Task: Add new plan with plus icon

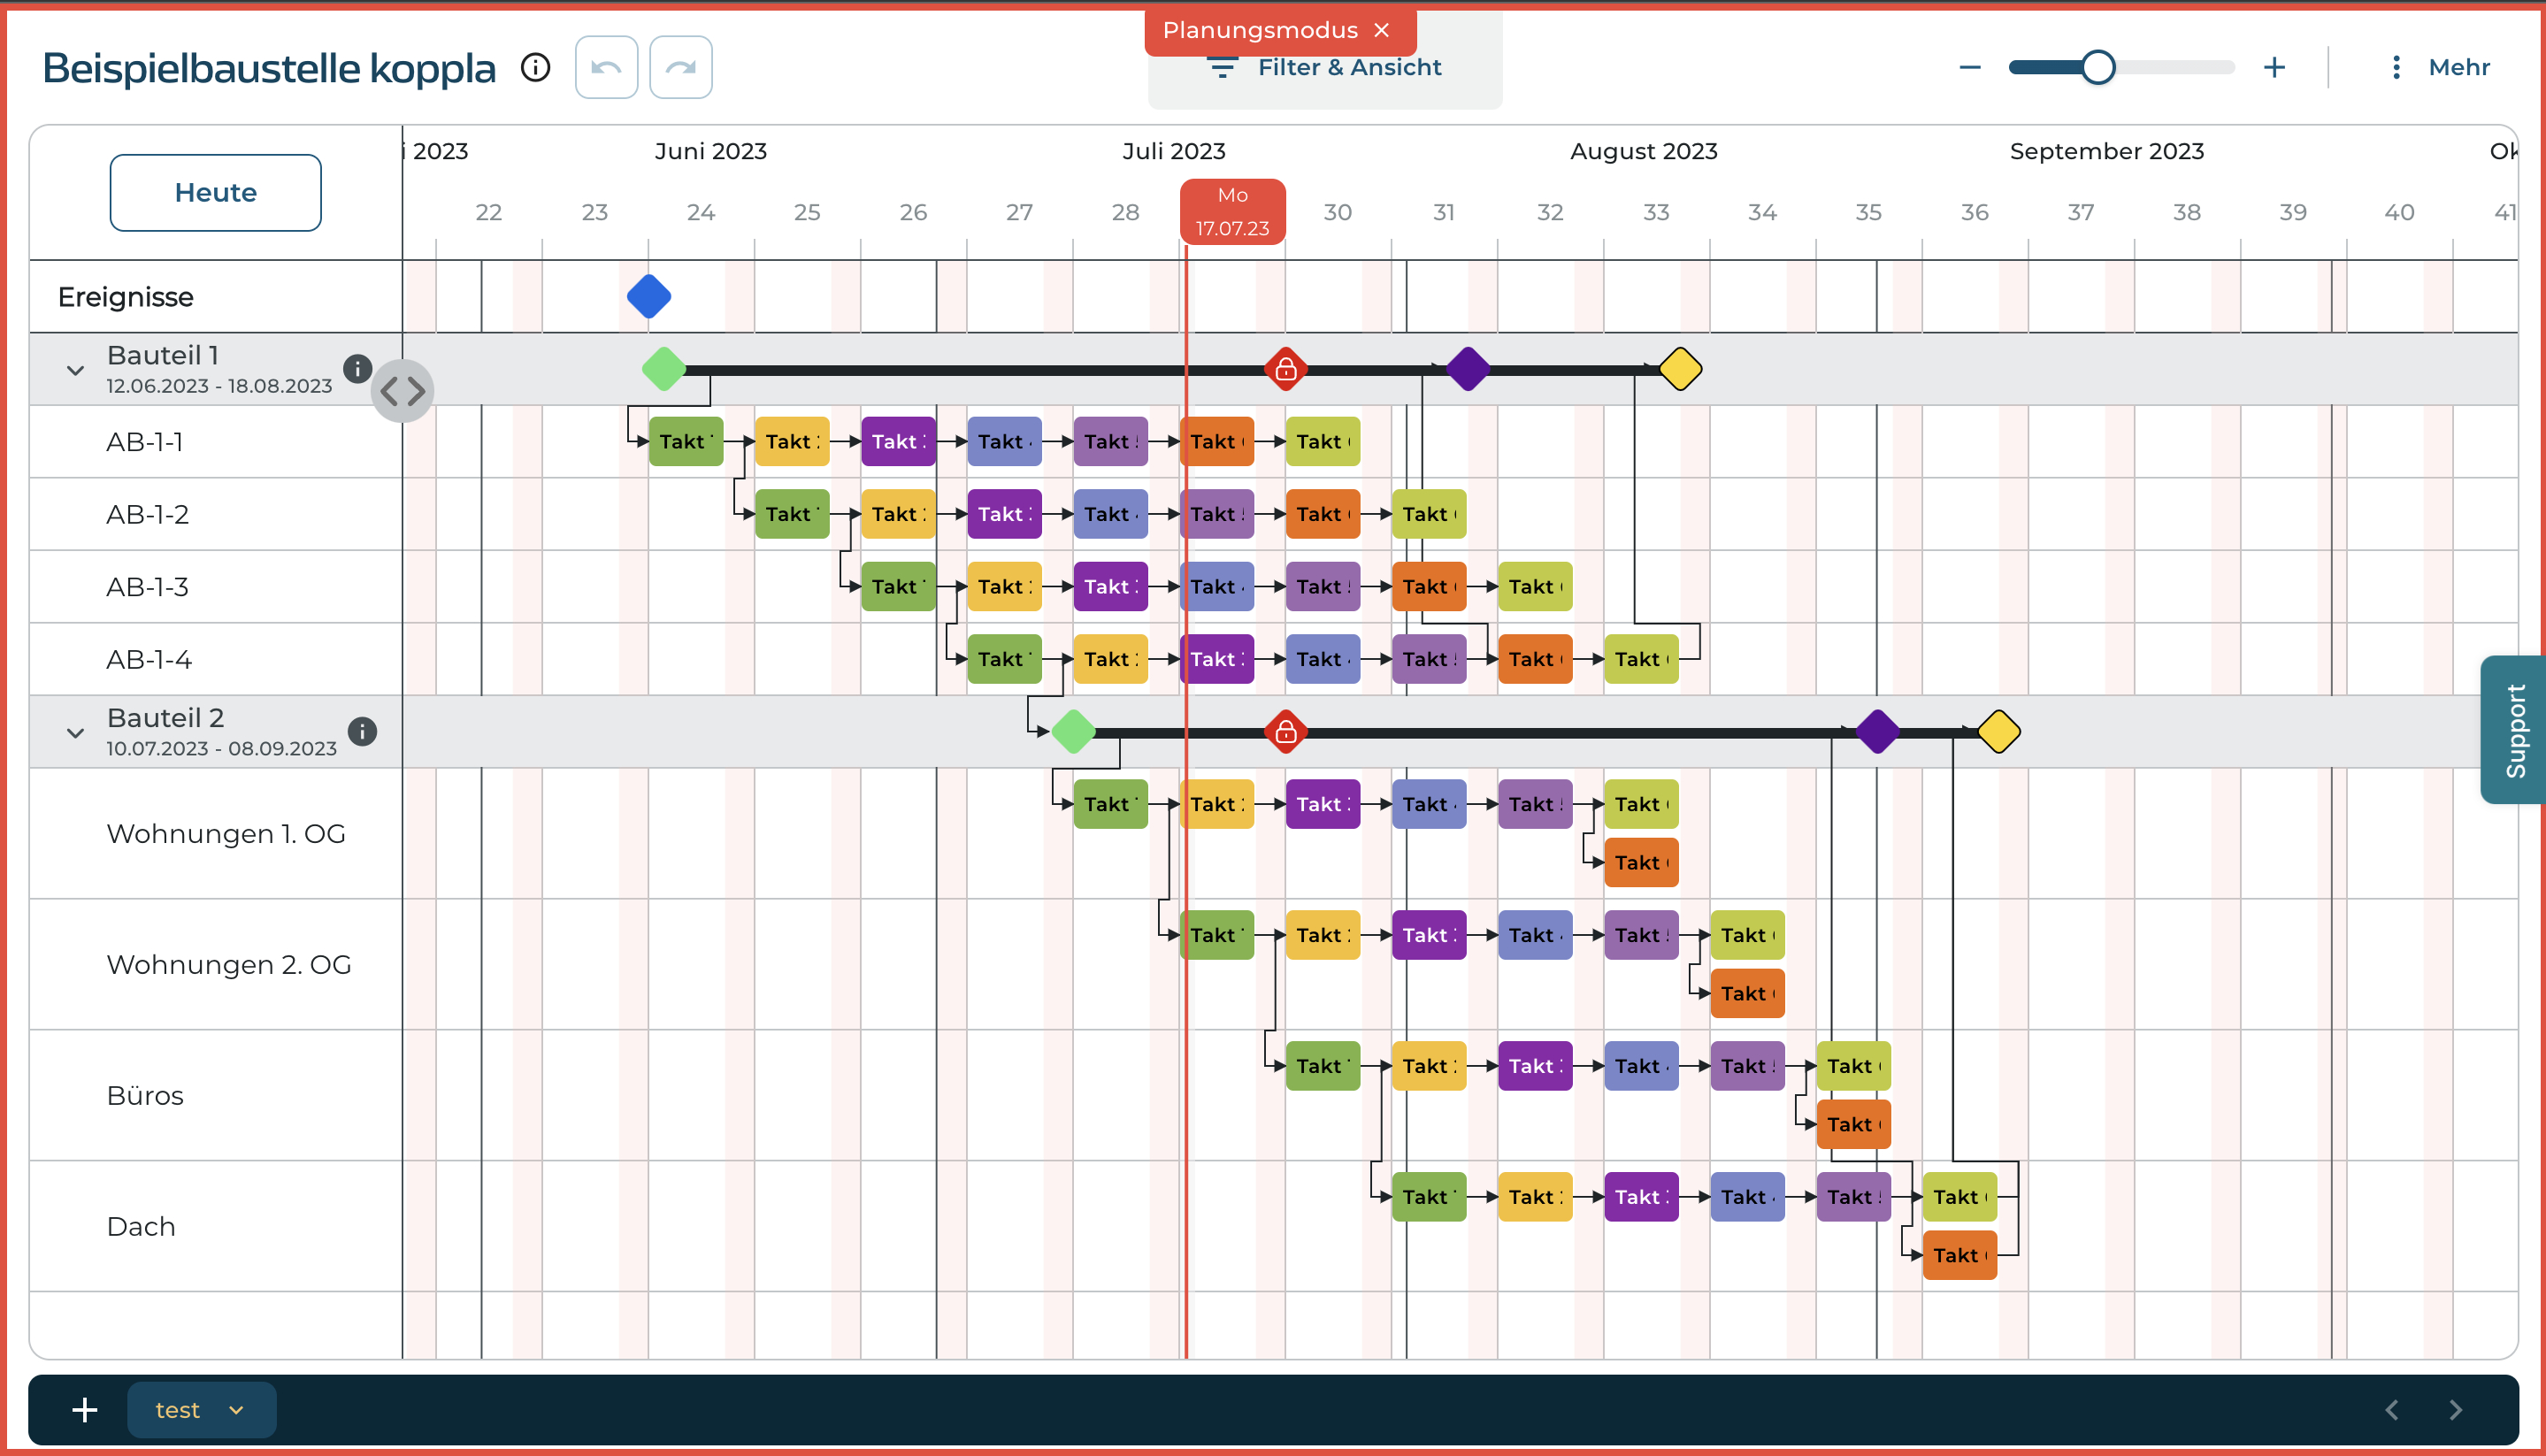Action: point(85,1410)
